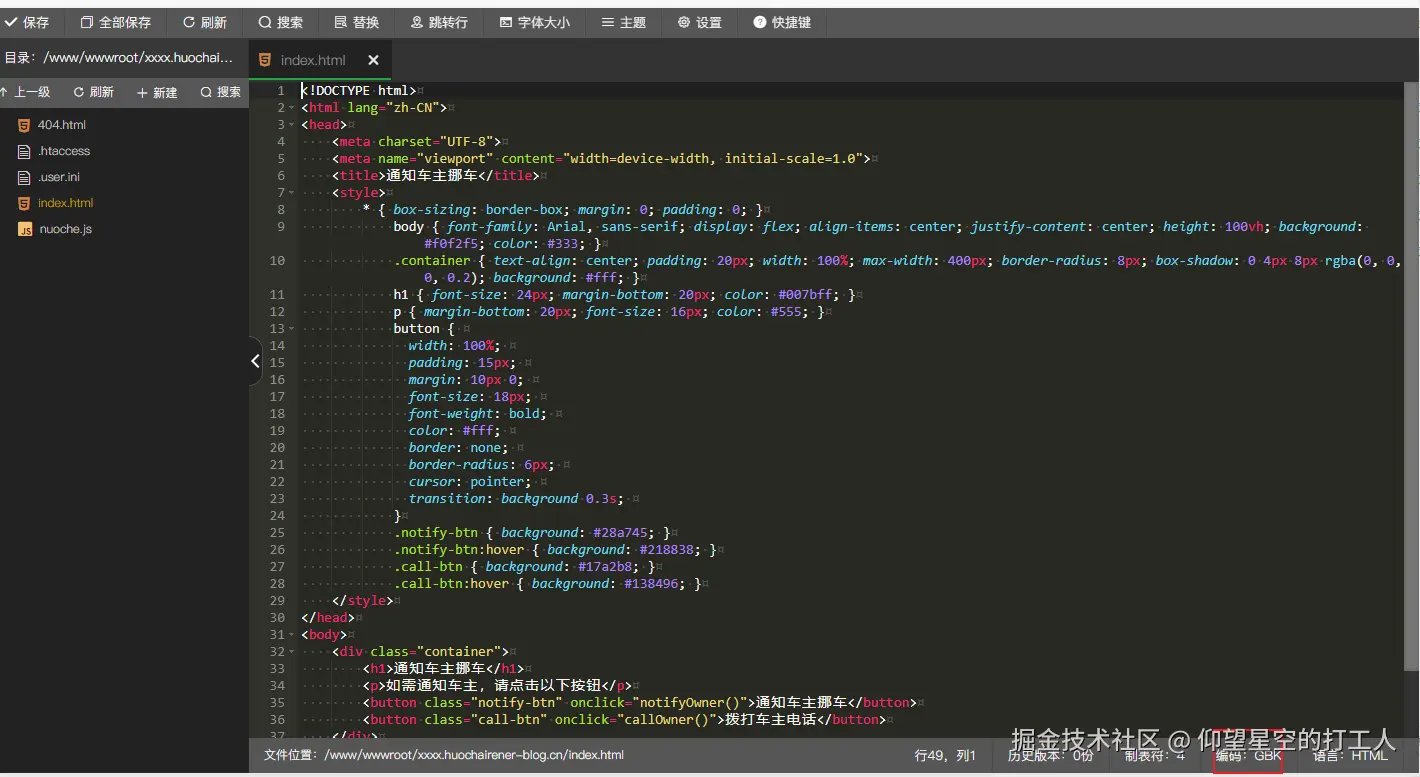Switch to the index.html editor tab

tap(312, 60)
